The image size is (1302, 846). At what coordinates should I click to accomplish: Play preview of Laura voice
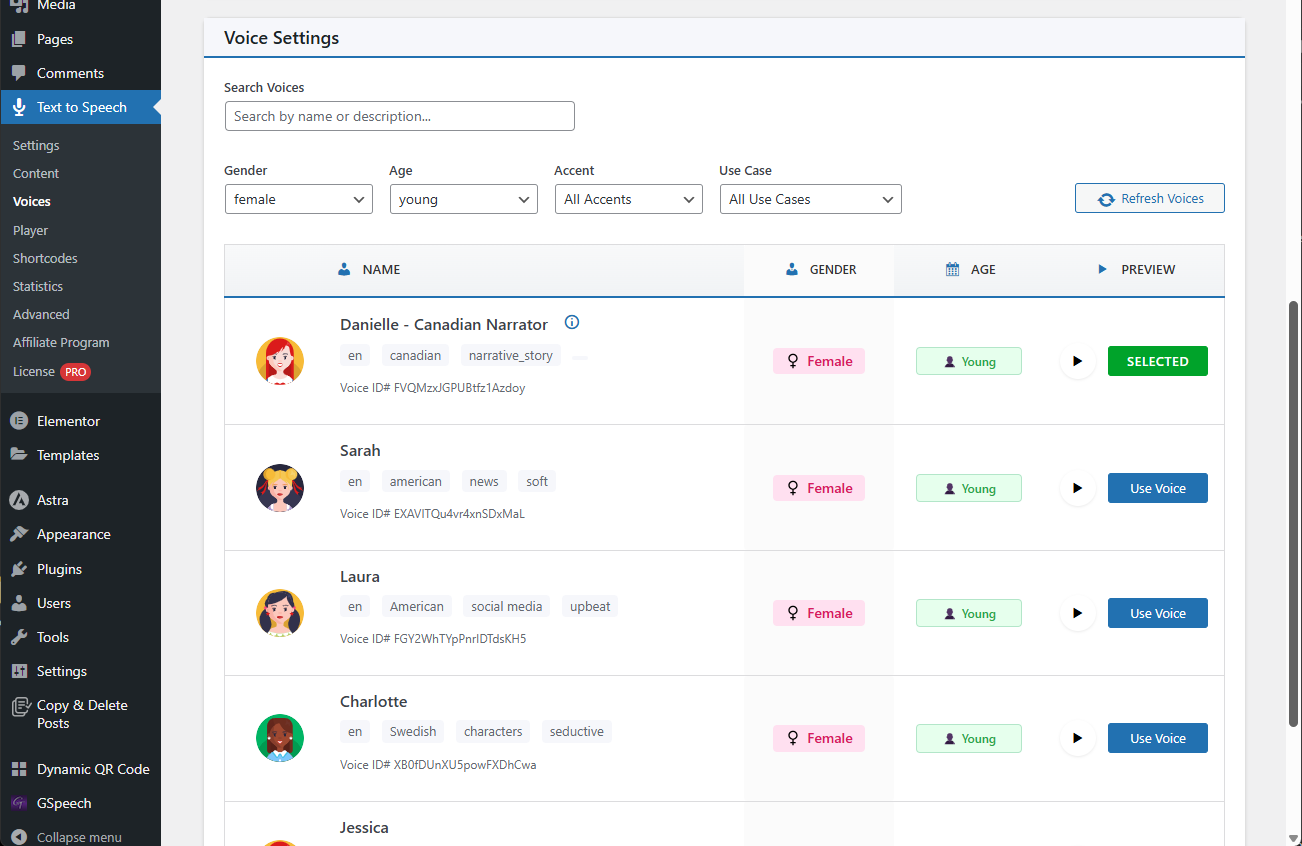[1078, 613]
